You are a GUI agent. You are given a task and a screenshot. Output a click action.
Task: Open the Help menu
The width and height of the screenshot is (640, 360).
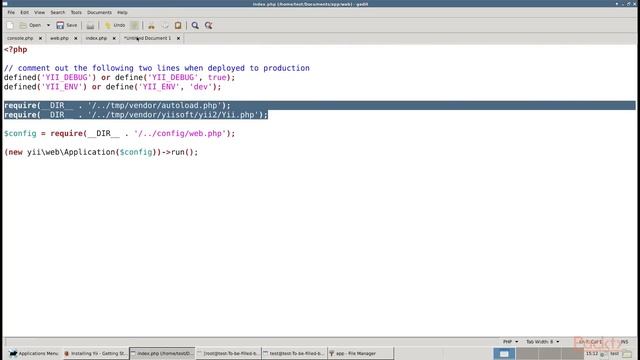click(122, 12)
